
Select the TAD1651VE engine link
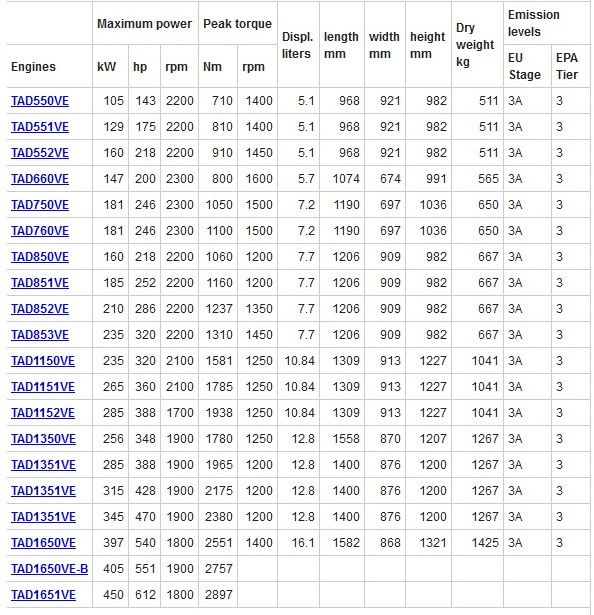tap(43, 595)
